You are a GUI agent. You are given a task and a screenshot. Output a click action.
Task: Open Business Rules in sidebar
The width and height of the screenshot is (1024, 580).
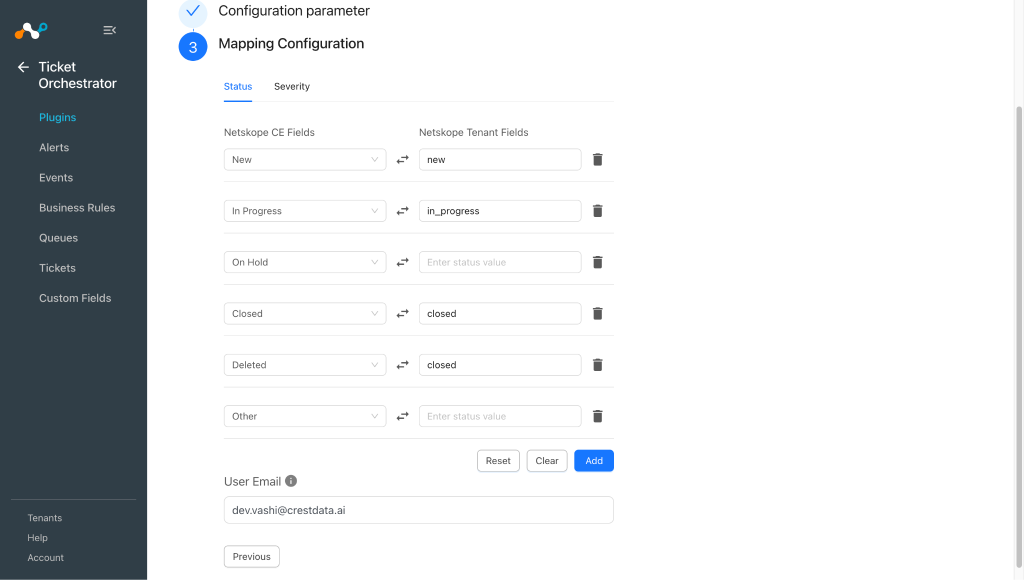click(x=77, y=208)
